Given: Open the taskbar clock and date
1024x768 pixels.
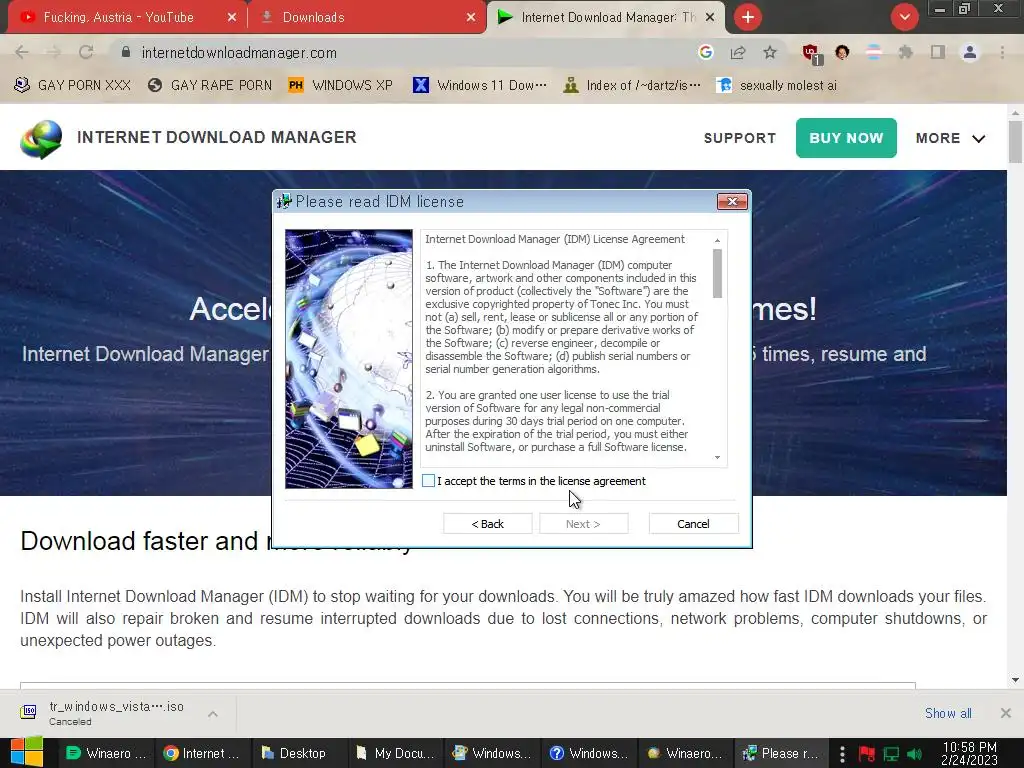Looking at the screenshot, I should tap(970, 754).
